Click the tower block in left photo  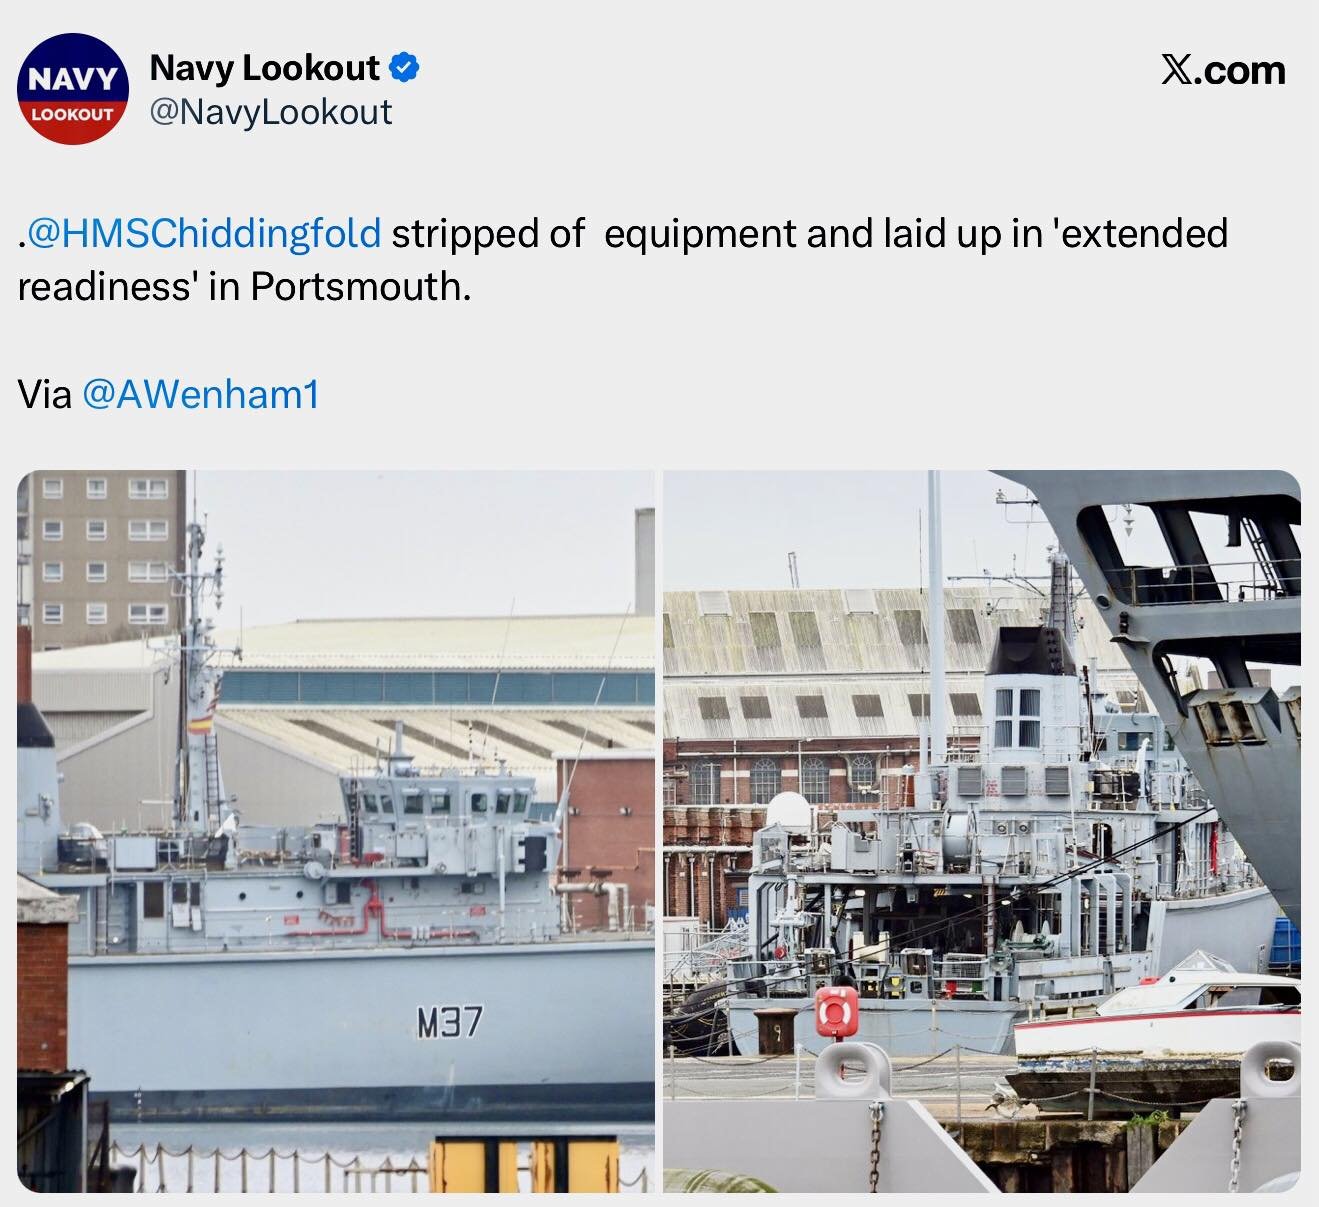102,546
